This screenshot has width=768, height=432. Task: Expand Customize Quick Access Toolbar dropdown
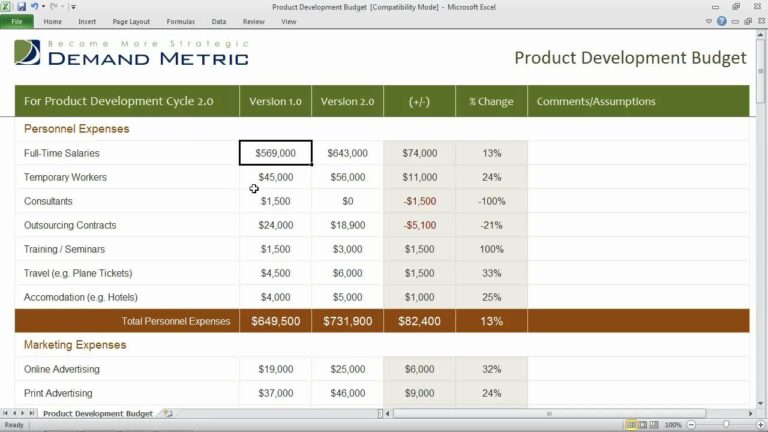click(x=73, y=7)
